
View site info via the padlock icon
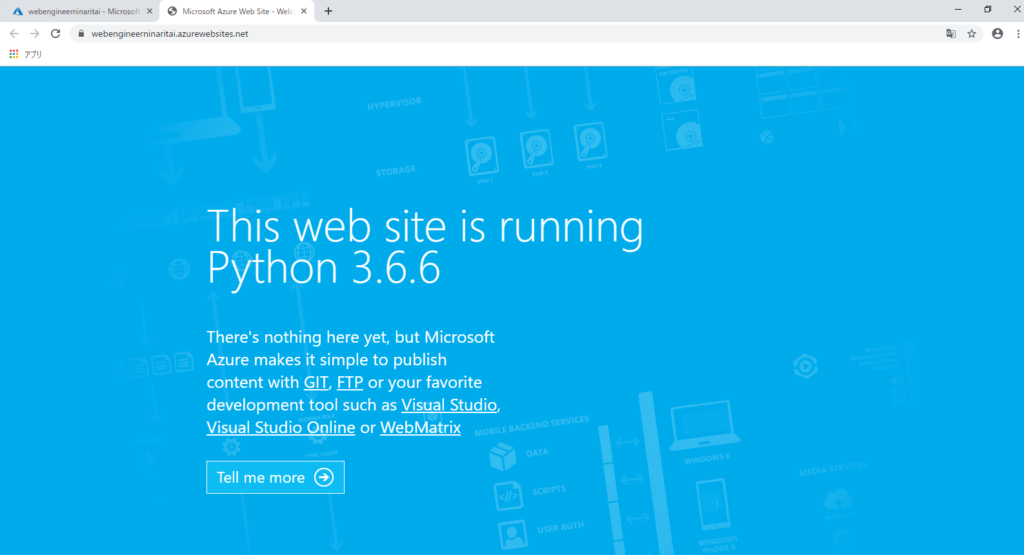pyautogui.click(x=81, y=34)
